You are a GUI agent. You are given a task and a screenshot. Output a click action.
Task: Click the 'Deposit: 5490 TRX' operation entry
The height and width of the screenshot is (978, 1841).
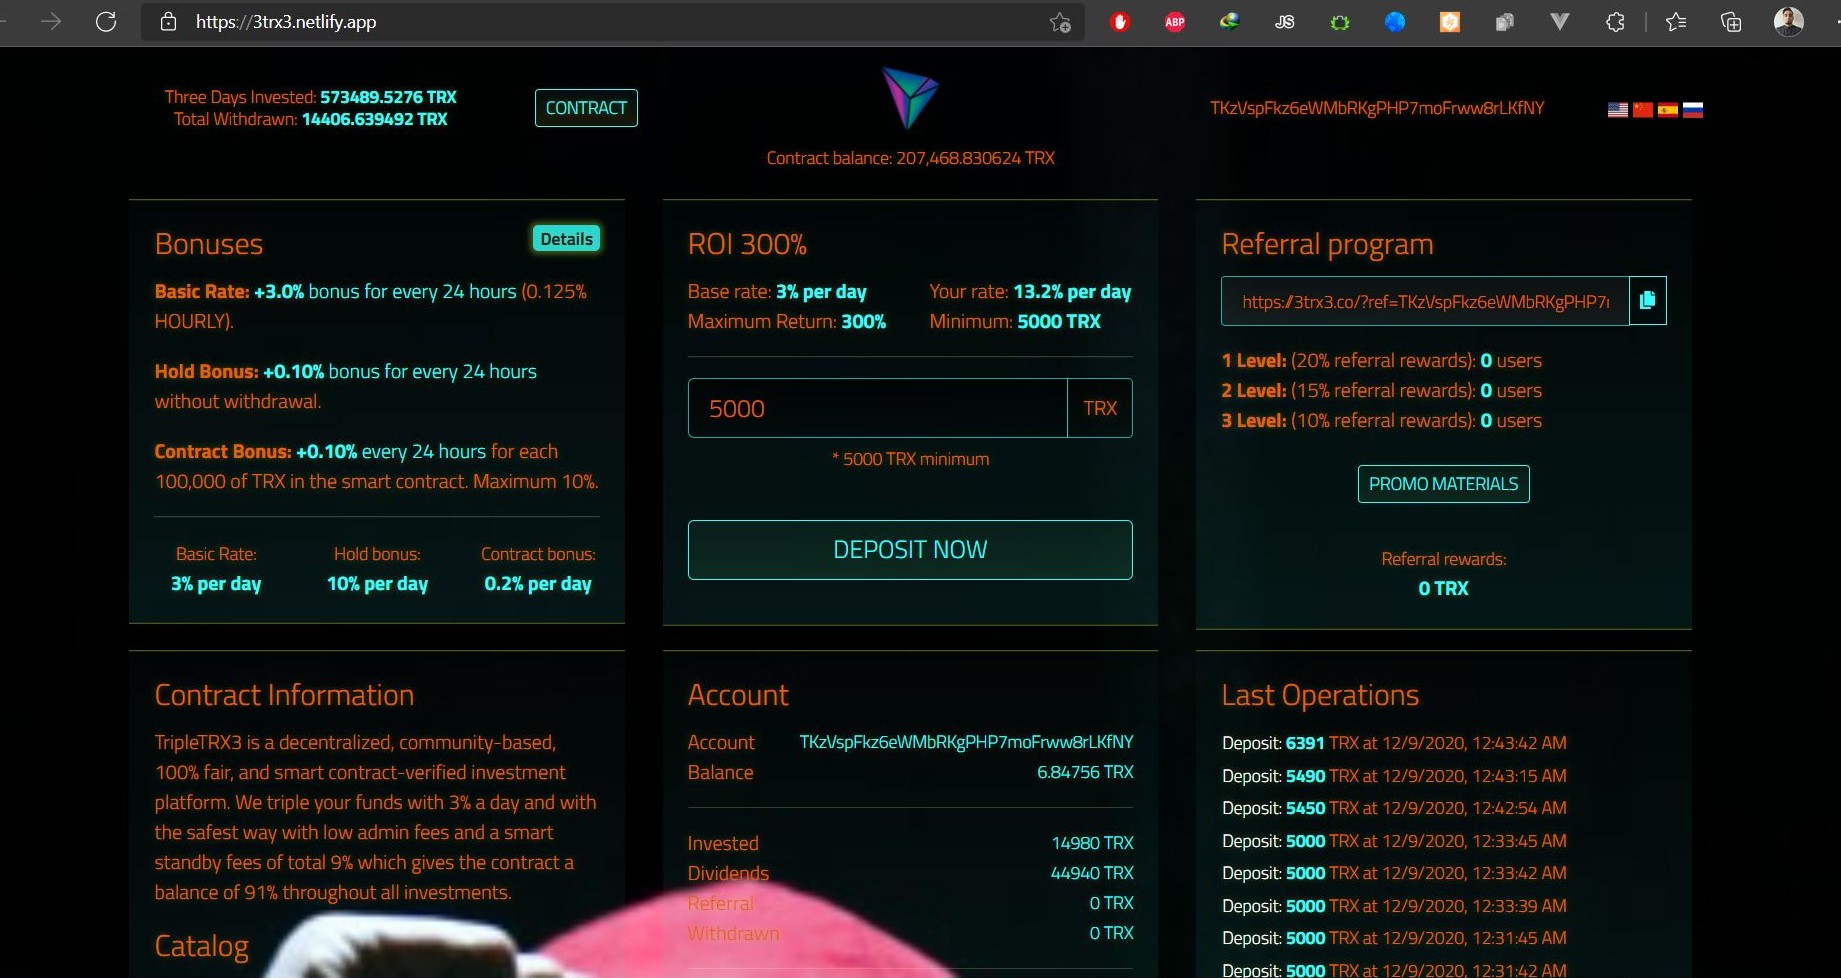[x=1394, y=776]
